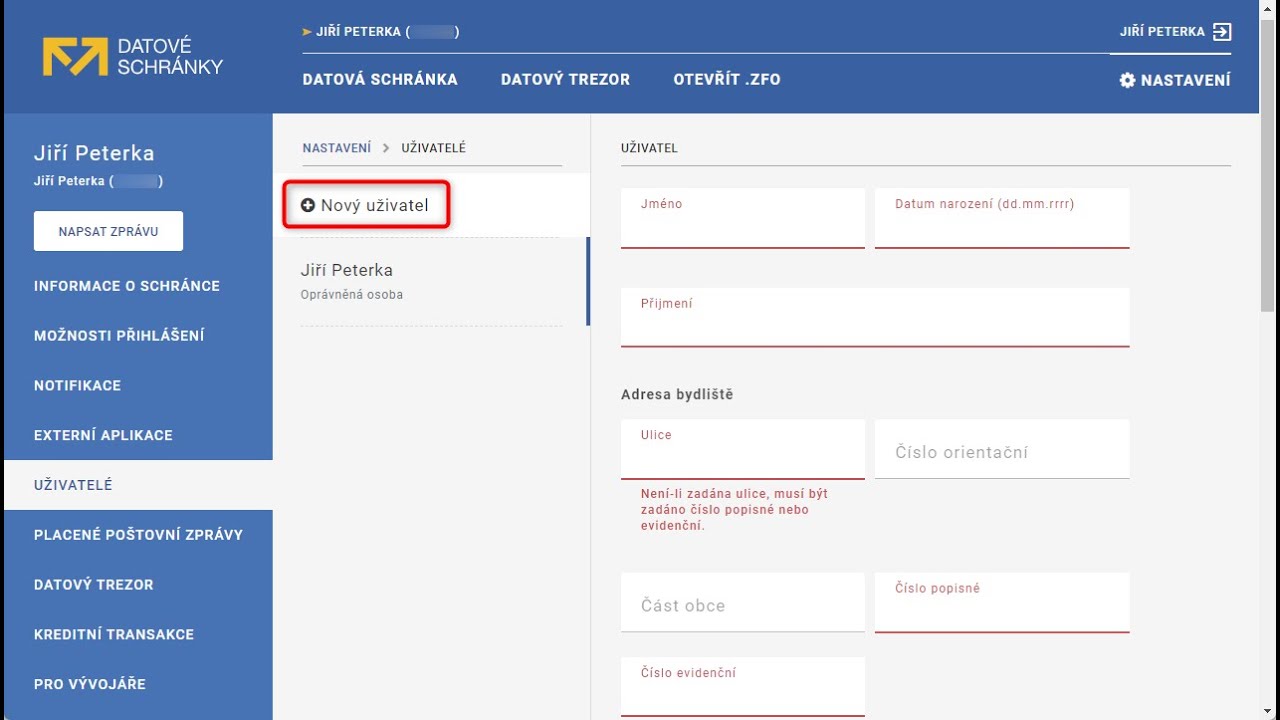Open the Otevřít .ZFO tab
1280x720 pixels.
click(x=727, y=80)
